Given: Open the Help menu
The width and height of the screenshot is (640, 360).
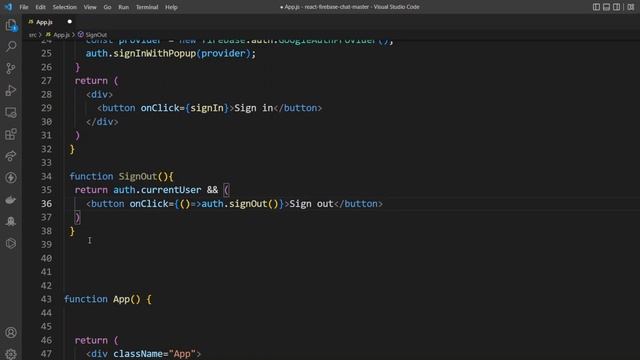Looking at the screenshot, I should (171, 7).
